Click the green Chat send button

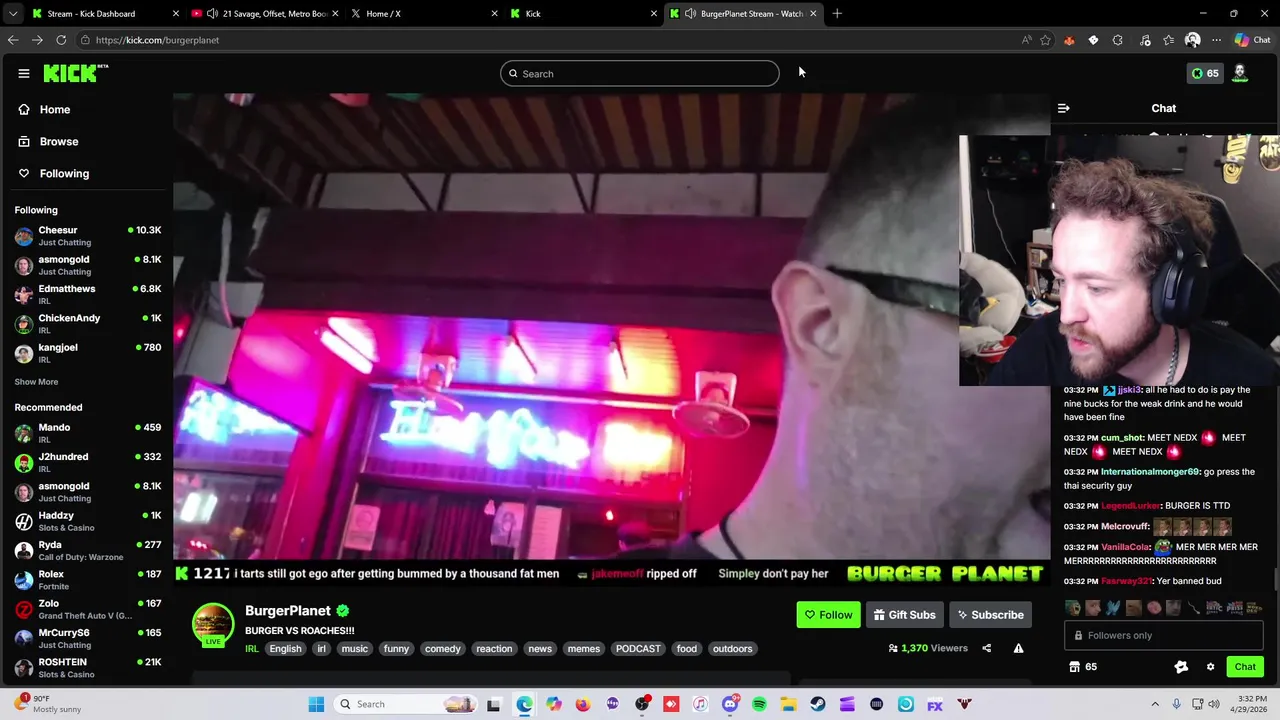[x=1245, y=667]
